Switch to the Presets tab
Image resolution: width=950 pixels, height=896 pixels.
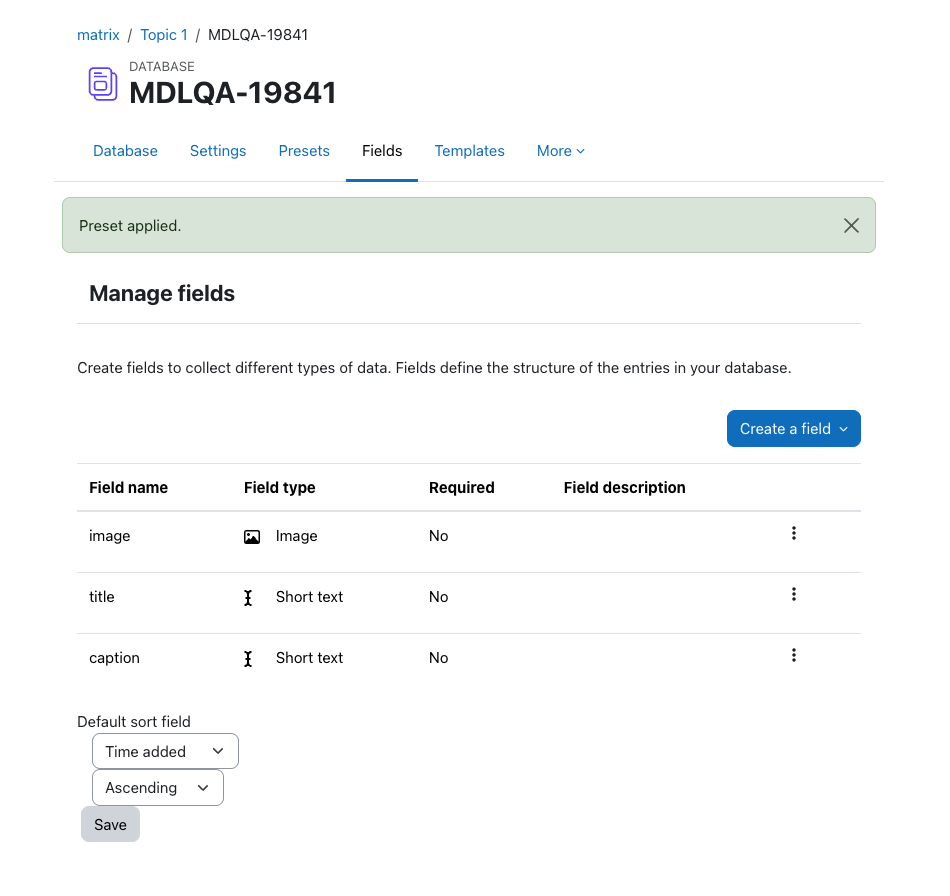(304, 151)
